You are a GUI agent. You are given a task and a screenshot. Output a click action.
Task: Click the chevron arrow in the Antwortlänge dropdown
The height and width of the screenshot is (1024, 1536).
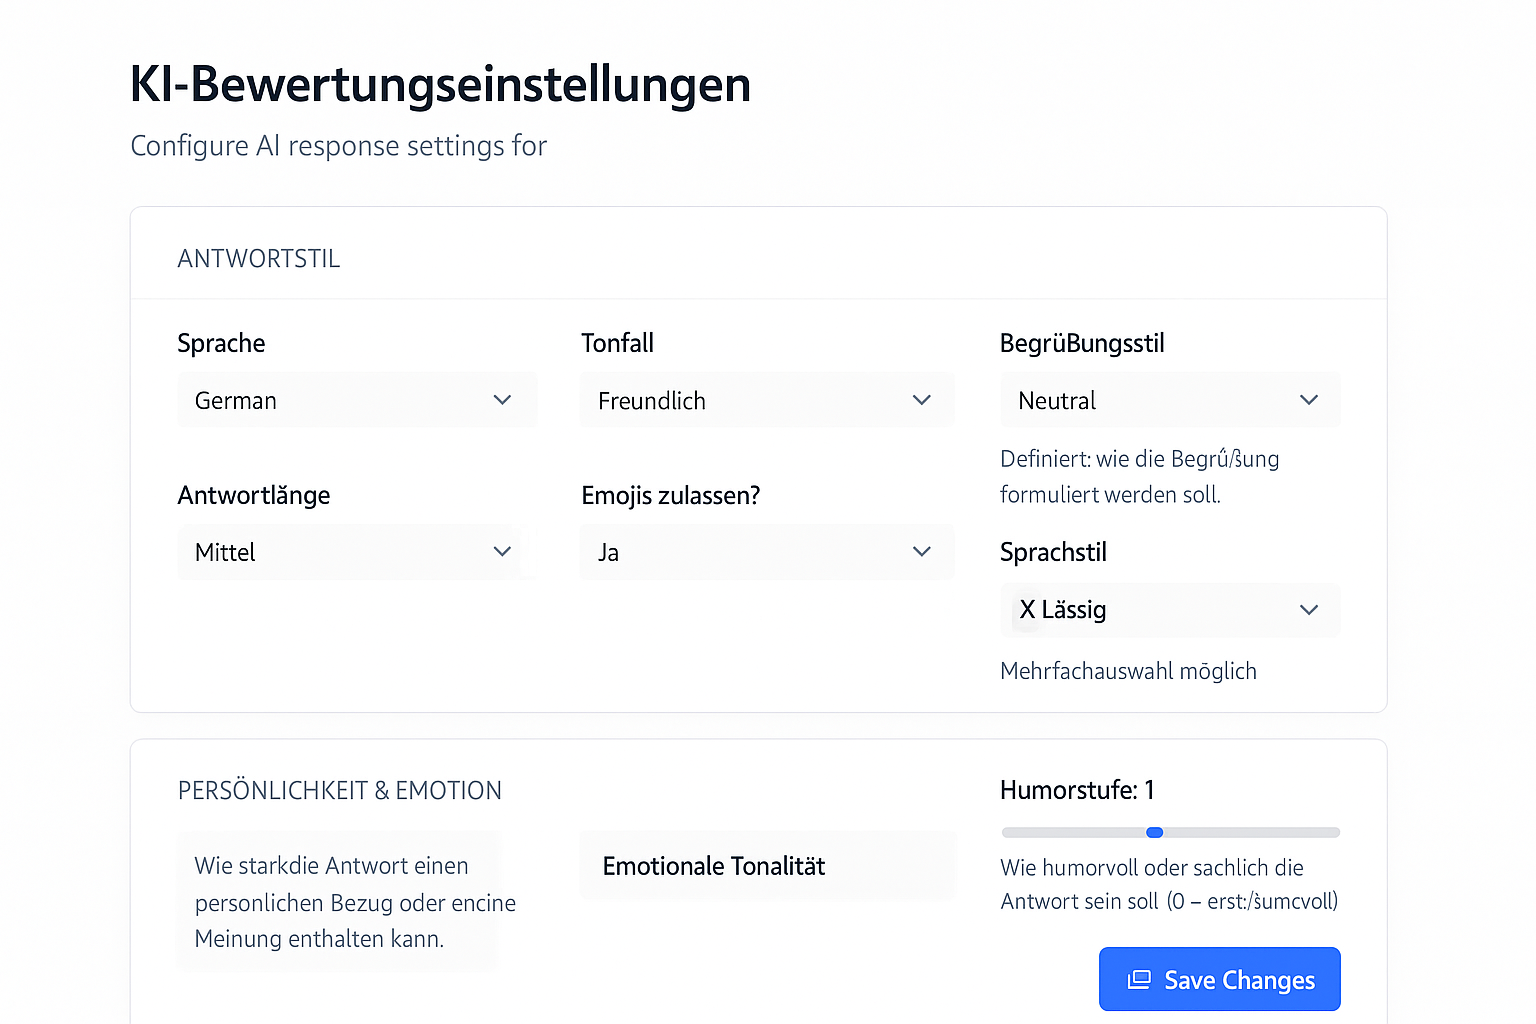tap(502, 552)
